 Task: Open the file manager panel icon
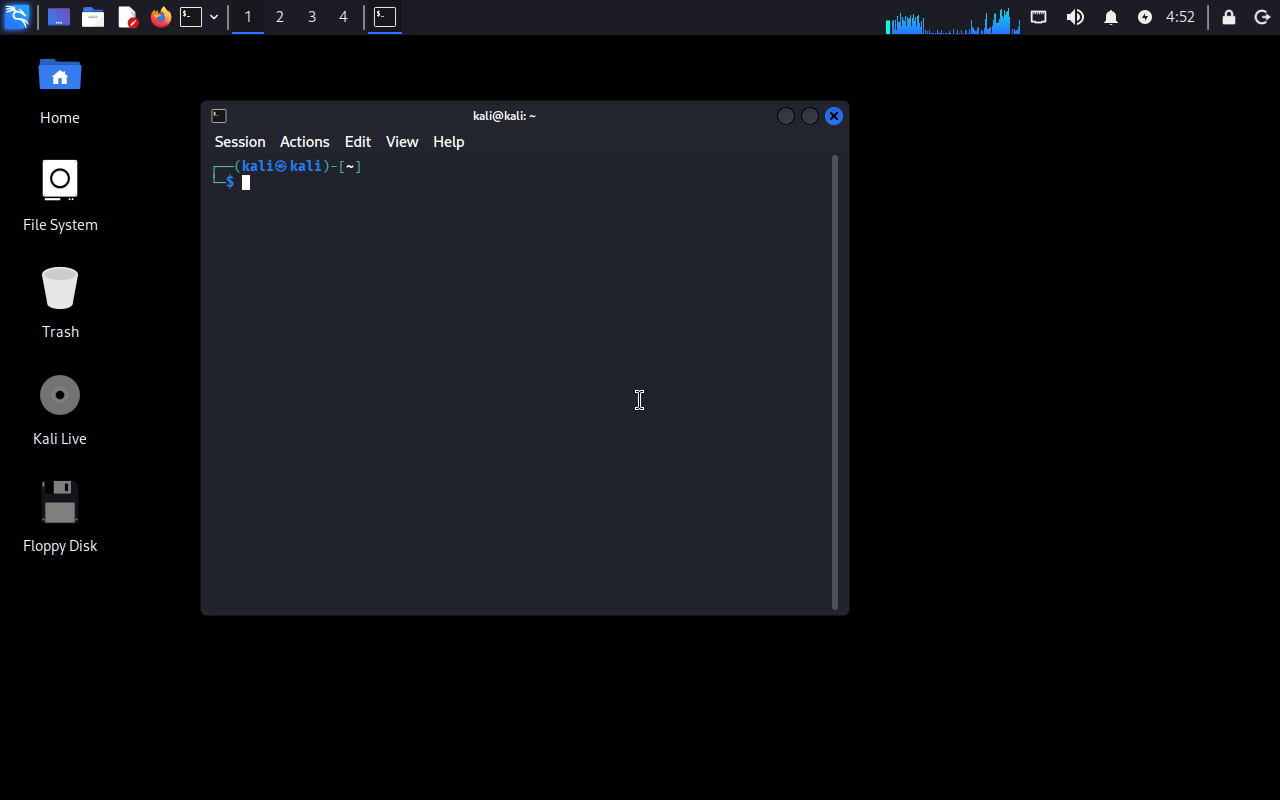pyautogui.click(x=93, y=17)
